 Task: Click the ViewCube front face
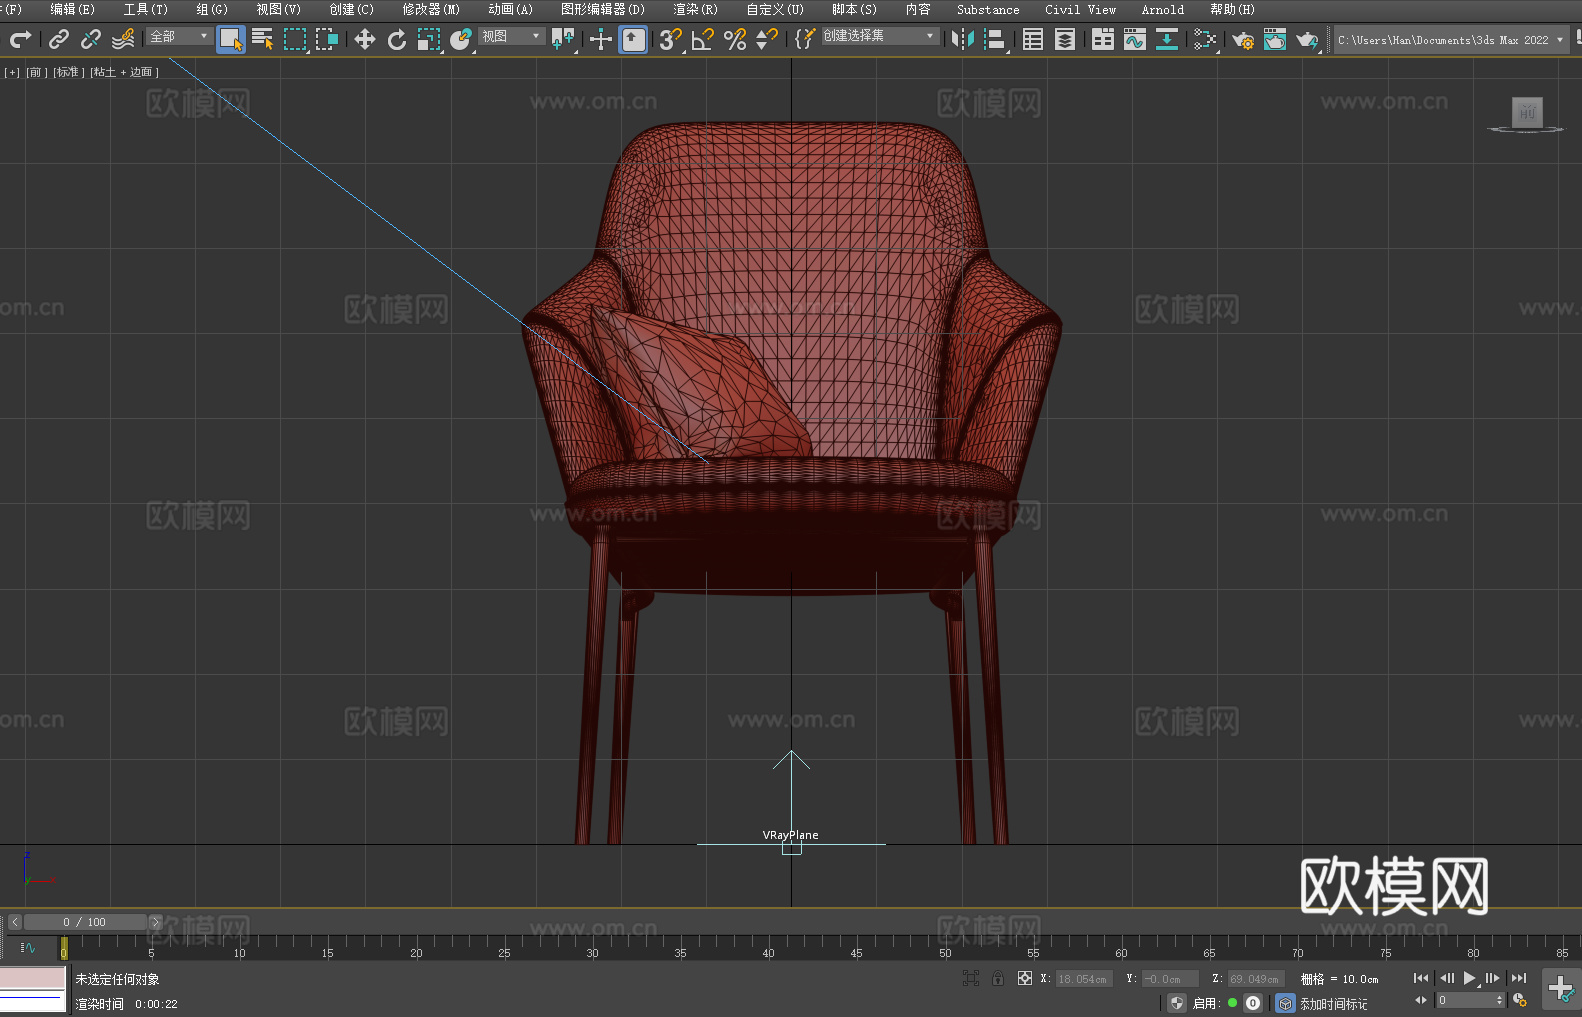[x=1527, y=112]
